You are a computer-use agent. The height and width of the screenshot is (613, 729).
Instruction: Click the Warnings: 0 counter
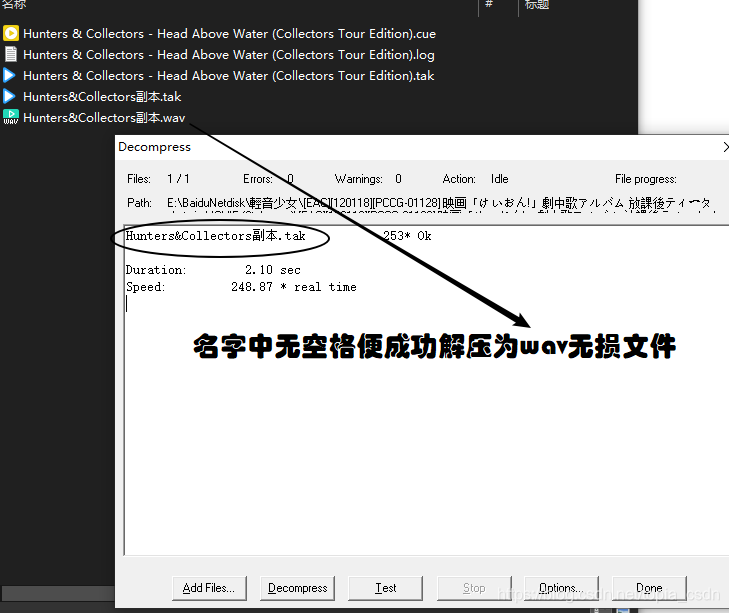[x=368, y=179]
